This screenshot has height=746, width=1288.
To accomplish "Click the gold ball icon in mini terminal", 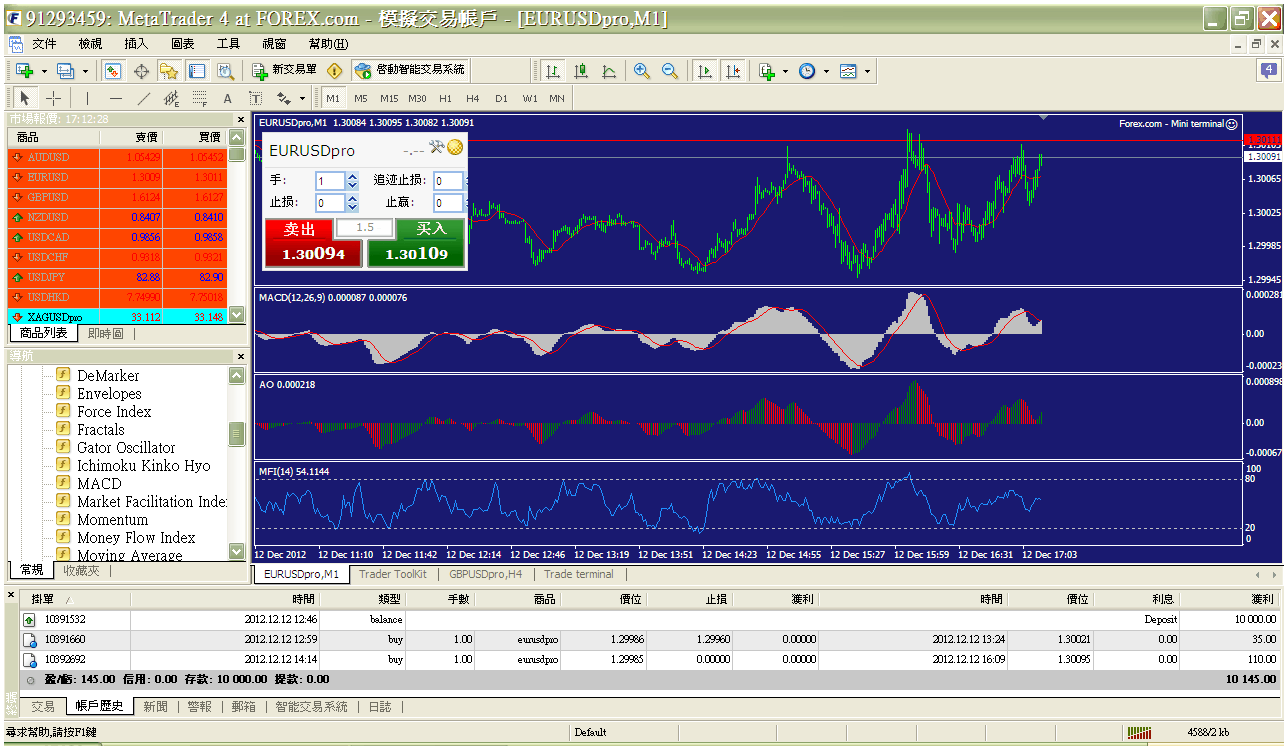I will click(x=455, y=147).
